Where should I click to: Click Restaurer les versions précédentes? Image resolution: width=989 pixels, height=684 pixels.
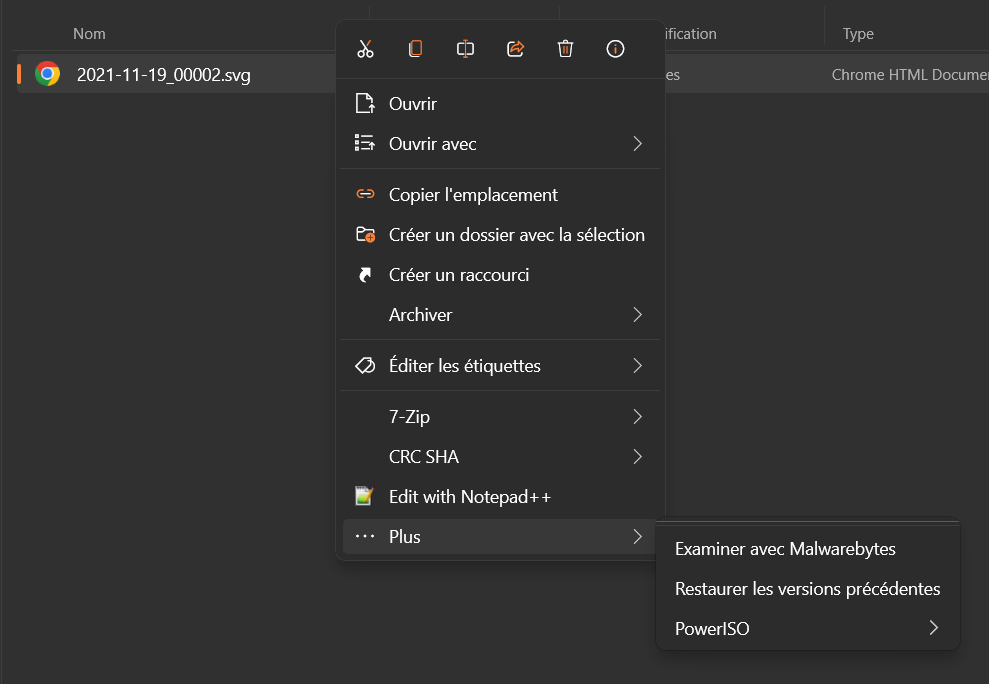pos(807,588)
